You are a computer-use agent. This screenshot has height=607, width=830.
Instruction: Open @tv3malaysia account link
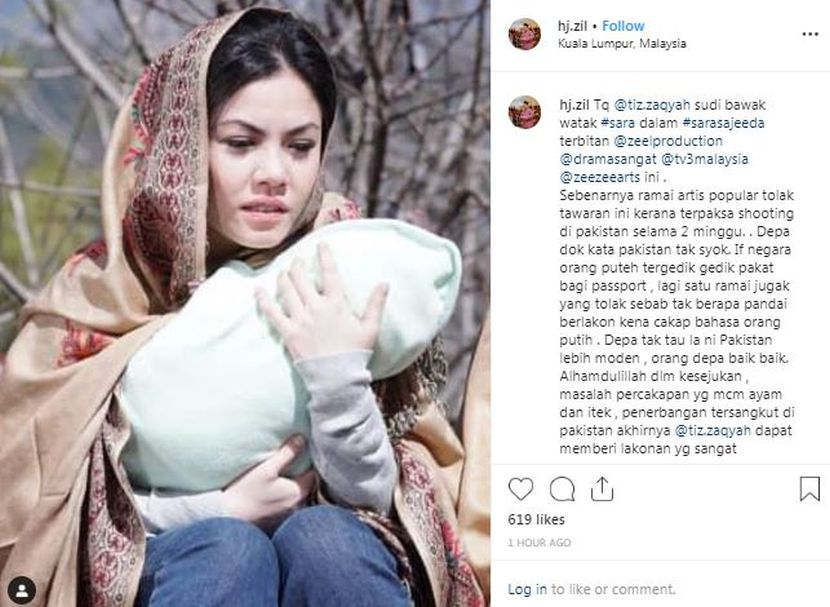[705, 159]
